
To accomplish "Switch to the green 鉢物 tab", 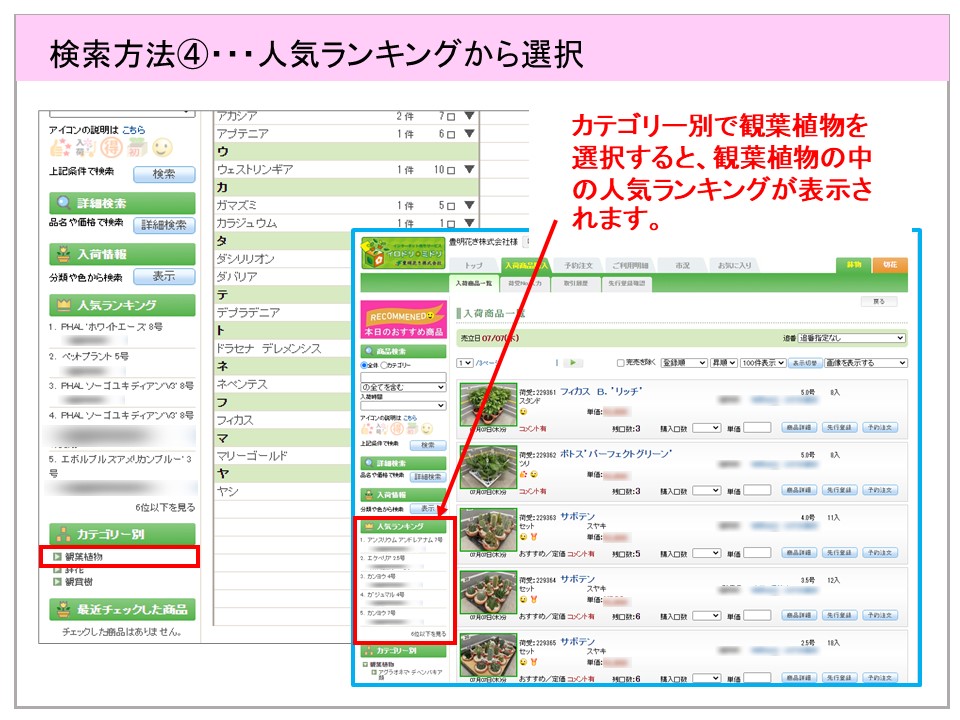I will tap(854, 265).
